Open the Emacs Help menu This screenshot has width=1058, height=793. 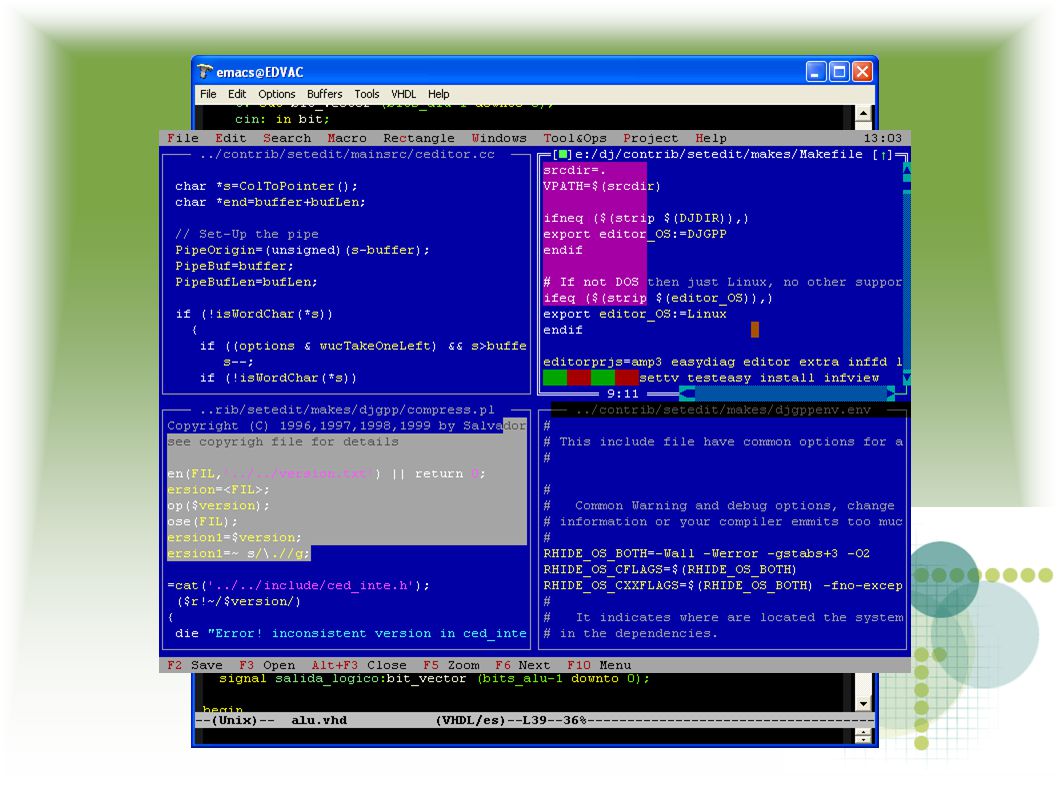click(x=439, y=94)
